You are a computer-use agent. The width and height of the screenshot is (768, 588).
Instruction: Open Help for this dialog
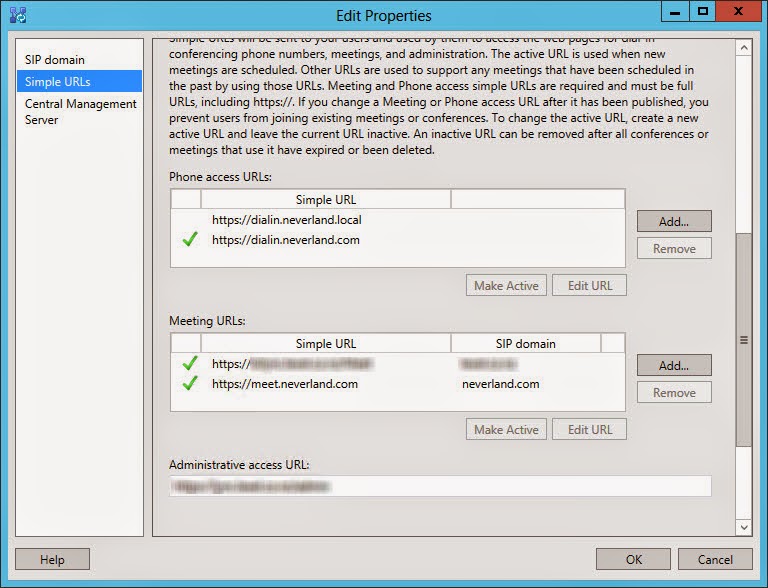point(52,559)
